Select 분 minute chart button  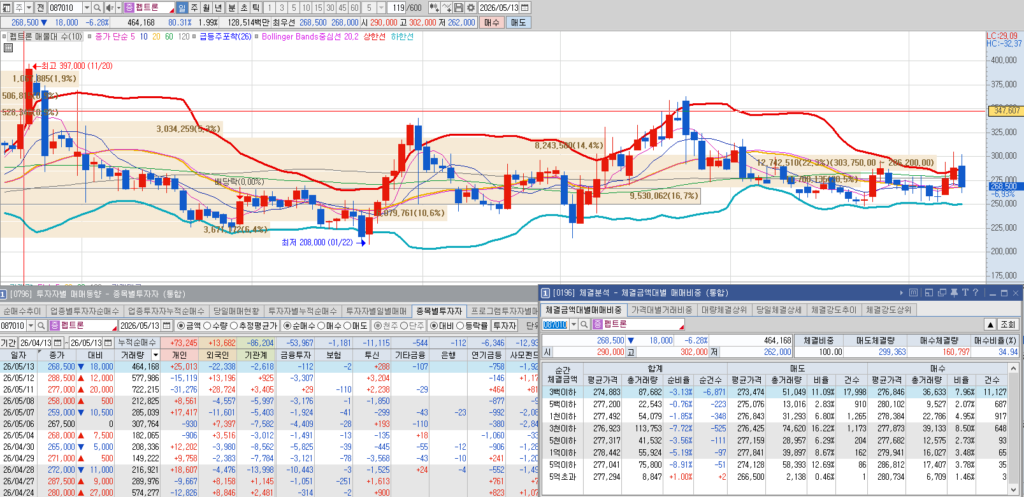click(232, 7)
